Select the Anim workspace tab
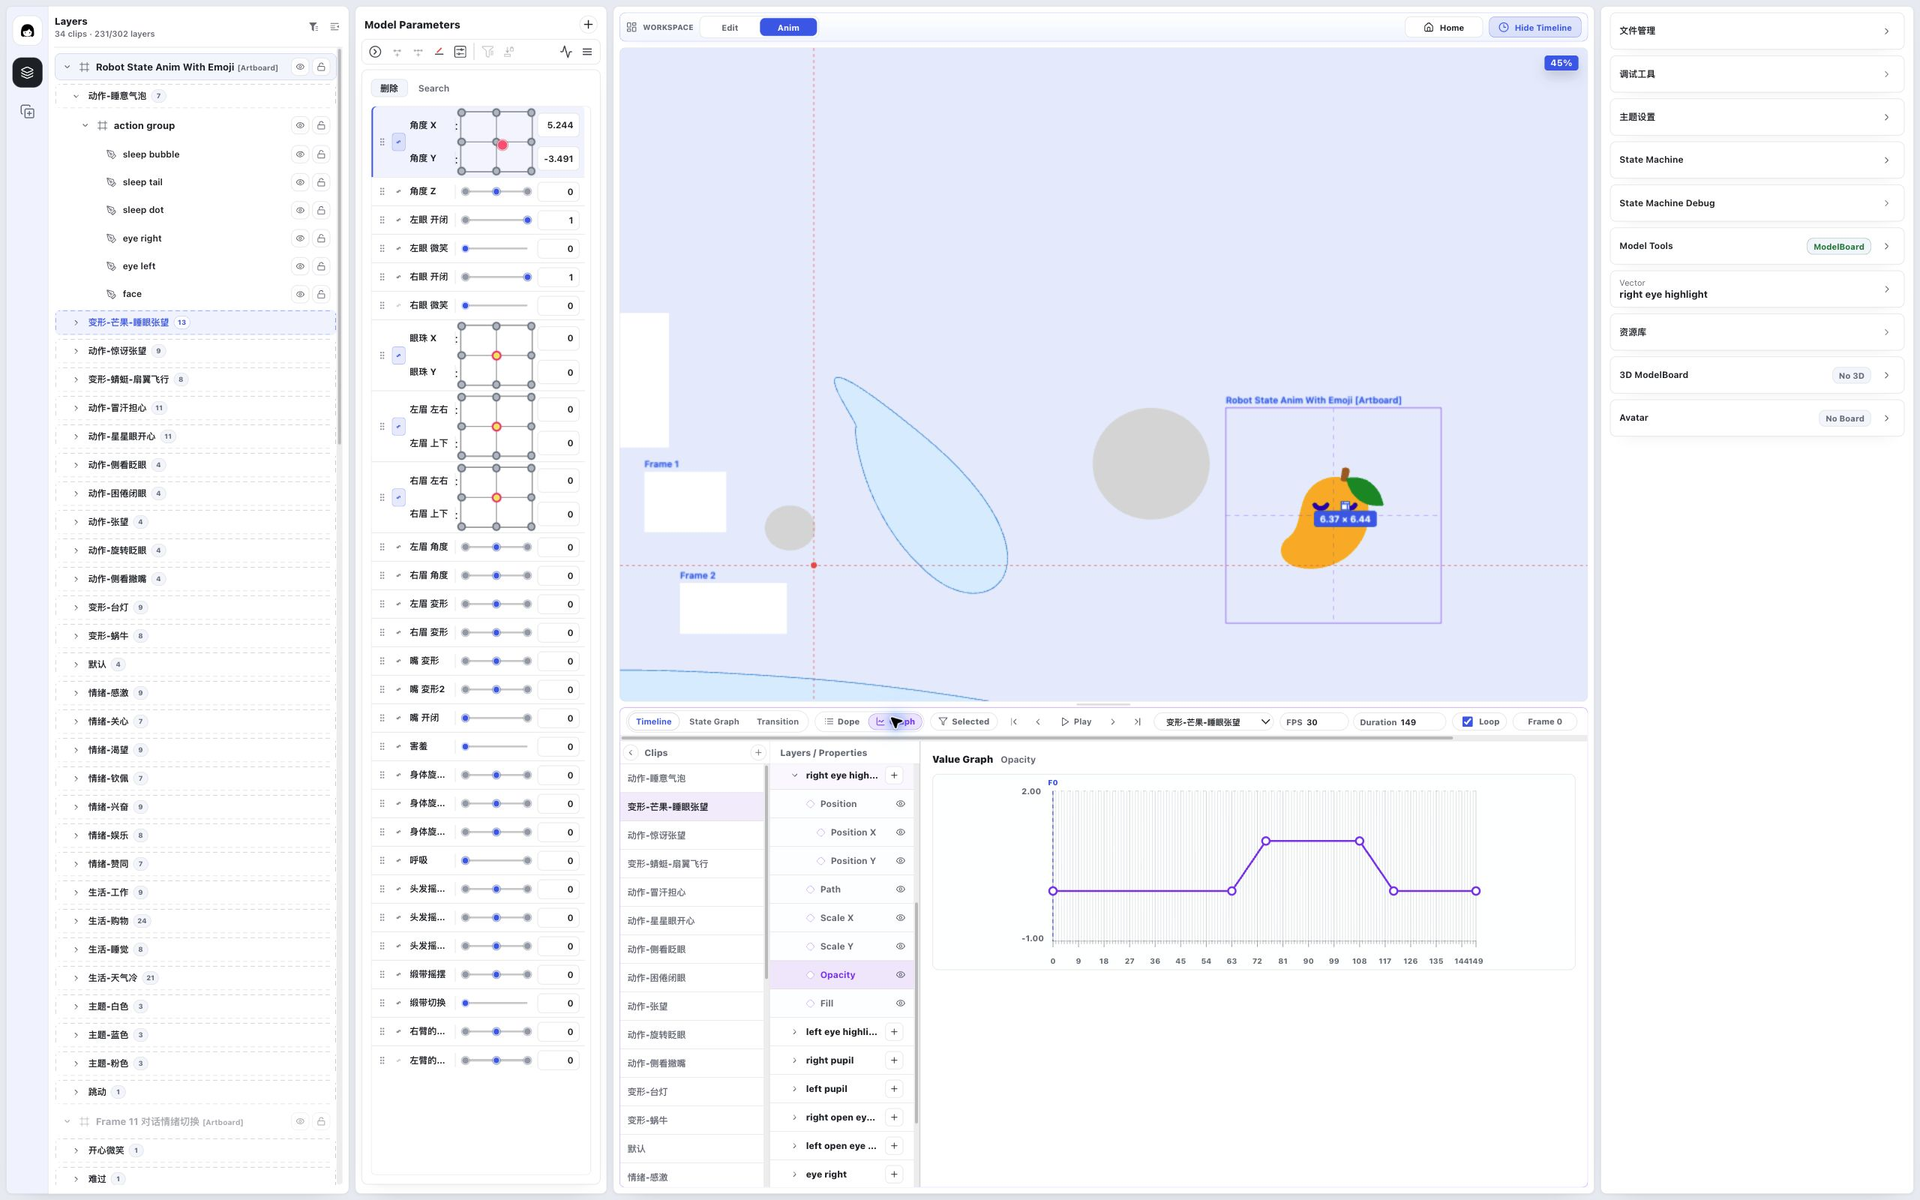The height and width of the screenshot is (1200, 1920). click(788, 28)
